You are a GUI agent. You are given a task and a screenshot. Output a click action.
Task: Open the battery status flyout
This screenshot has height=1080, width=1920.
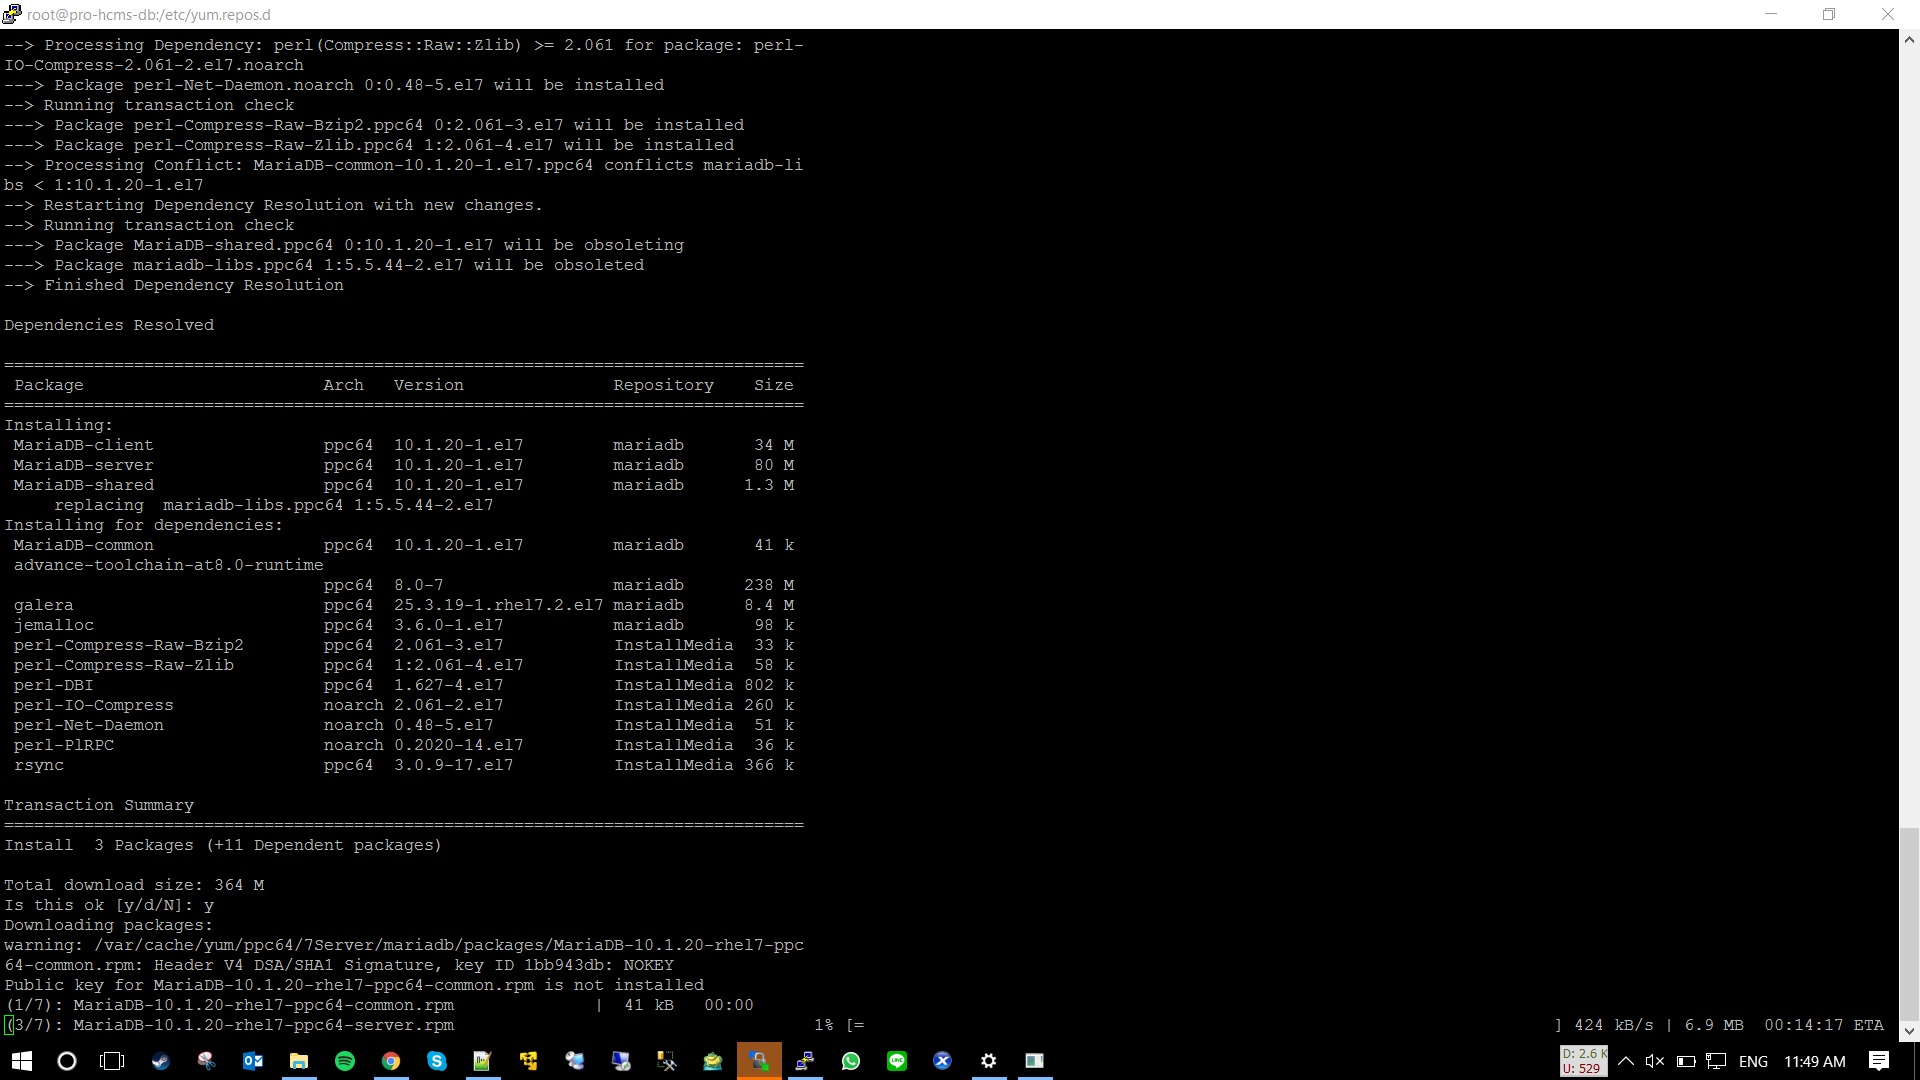(x=1686, y=1061)
